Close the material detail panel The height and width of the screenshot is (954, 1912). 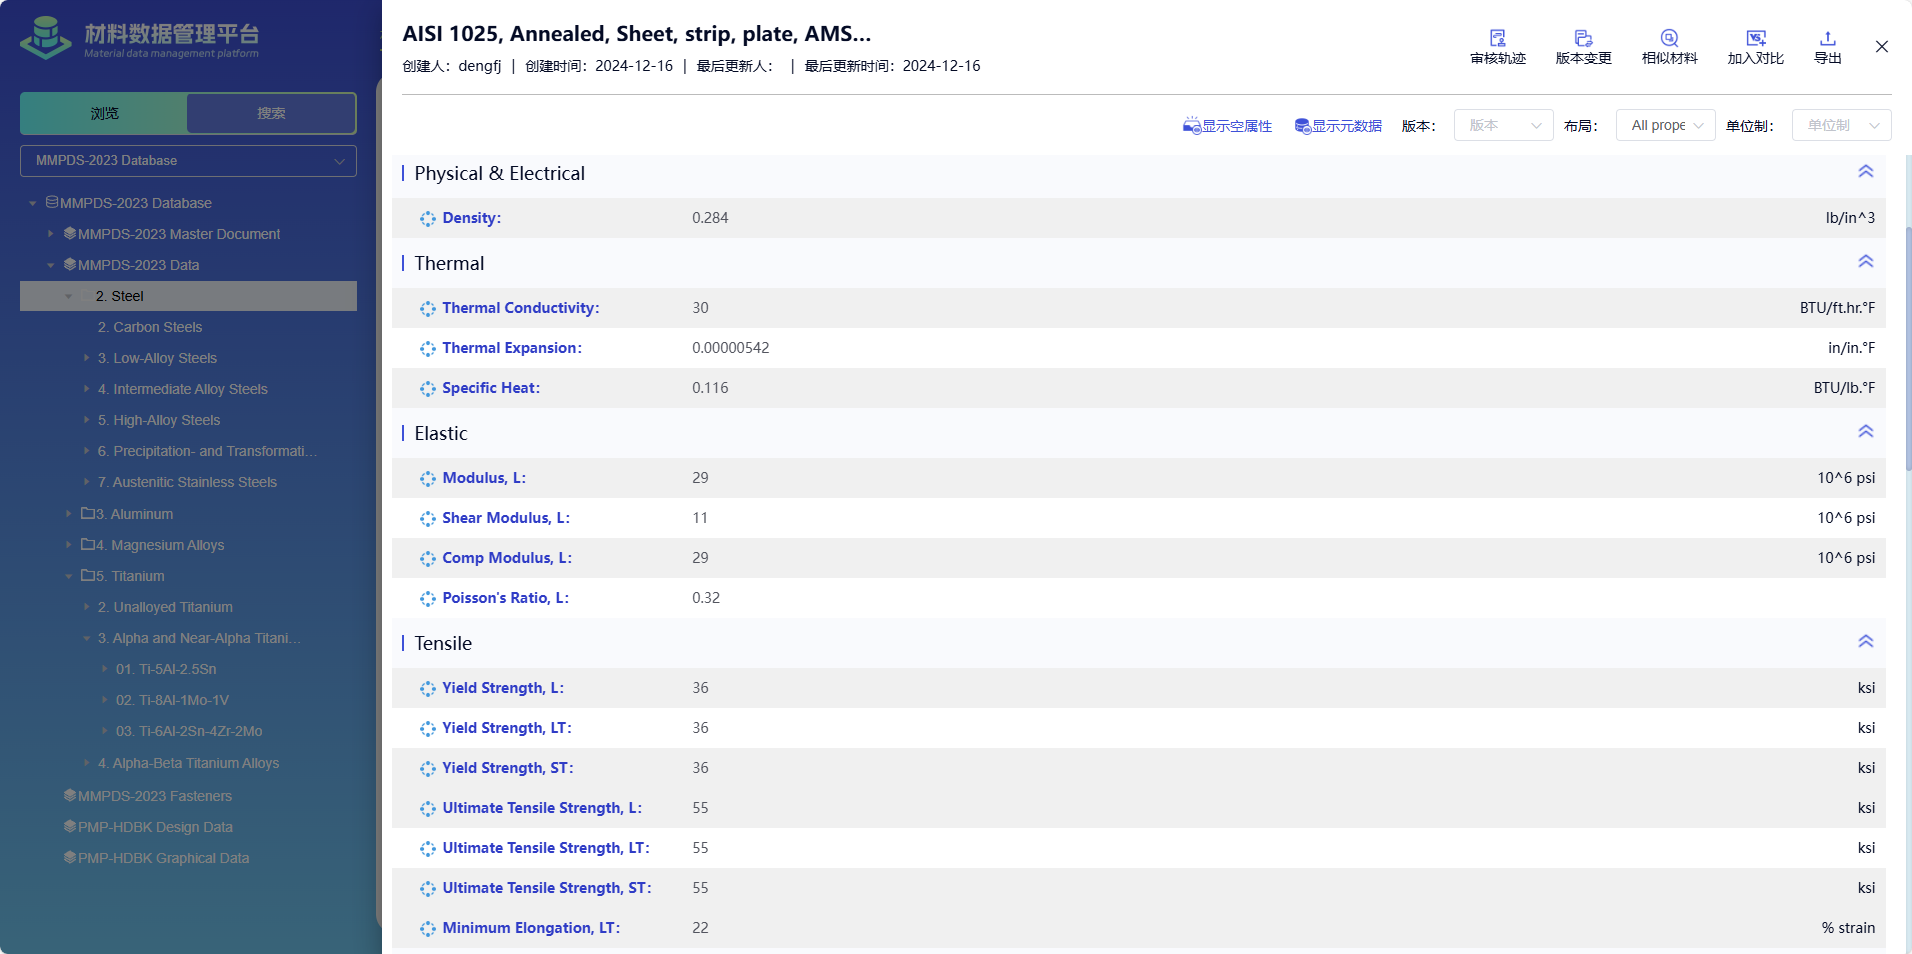point(1881,47)
